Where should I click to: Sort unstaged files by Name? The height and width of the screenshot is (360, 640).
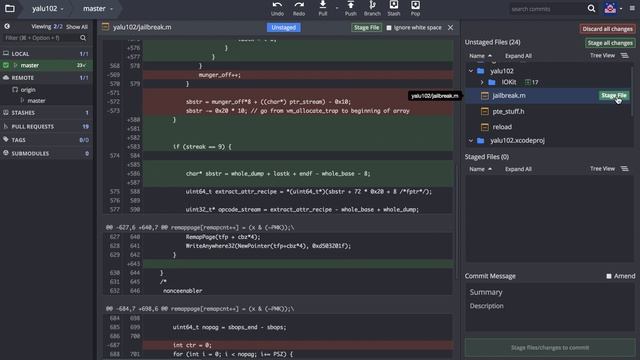480,56
